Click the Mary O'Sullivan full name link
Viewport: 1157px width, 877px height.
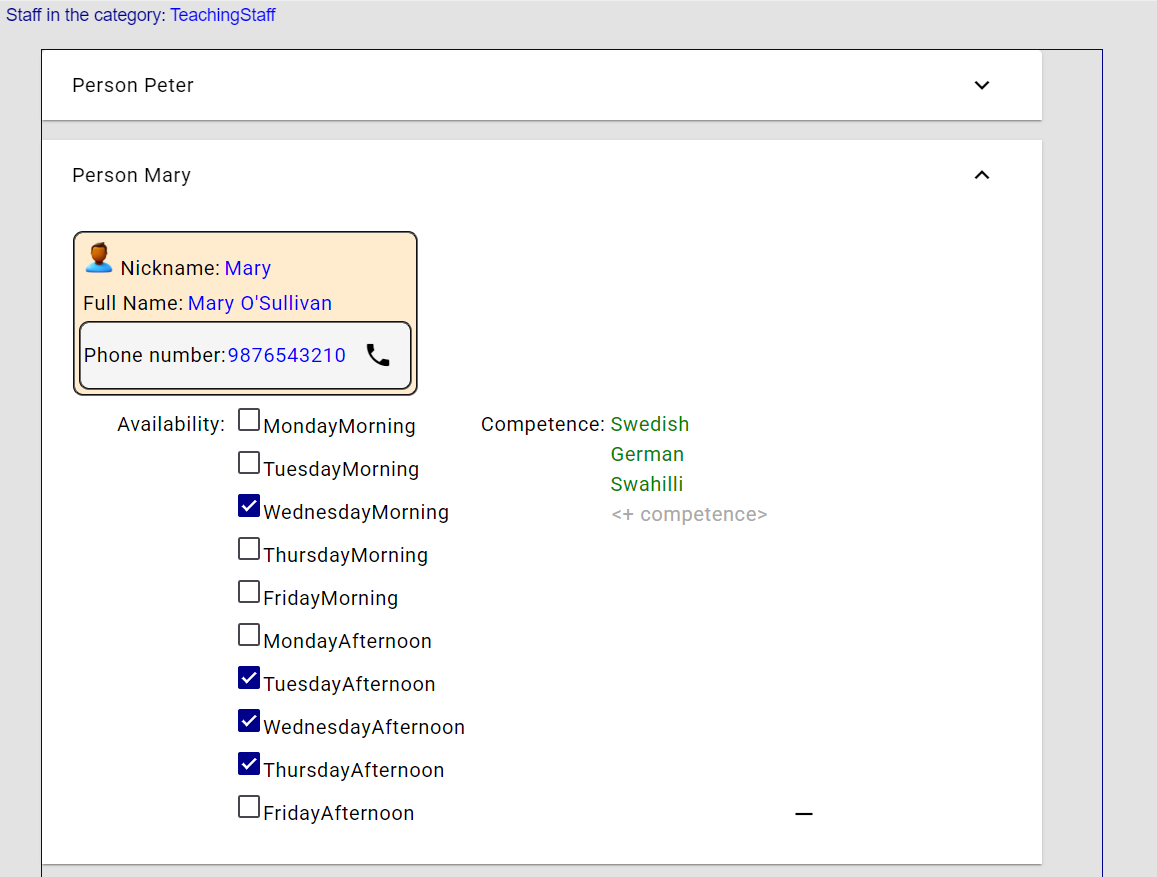pyautogui.click(x=259, y=303)
